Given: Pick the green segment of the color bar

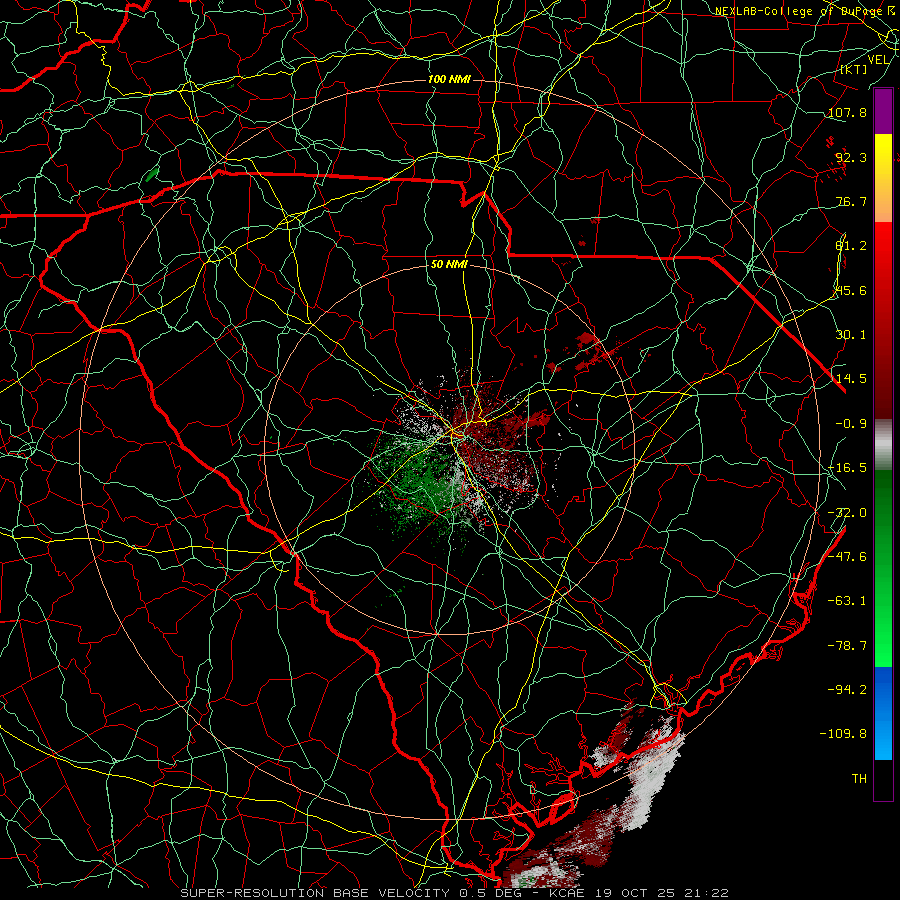Looking at the screenshot, I should click(x=883, y=568).
